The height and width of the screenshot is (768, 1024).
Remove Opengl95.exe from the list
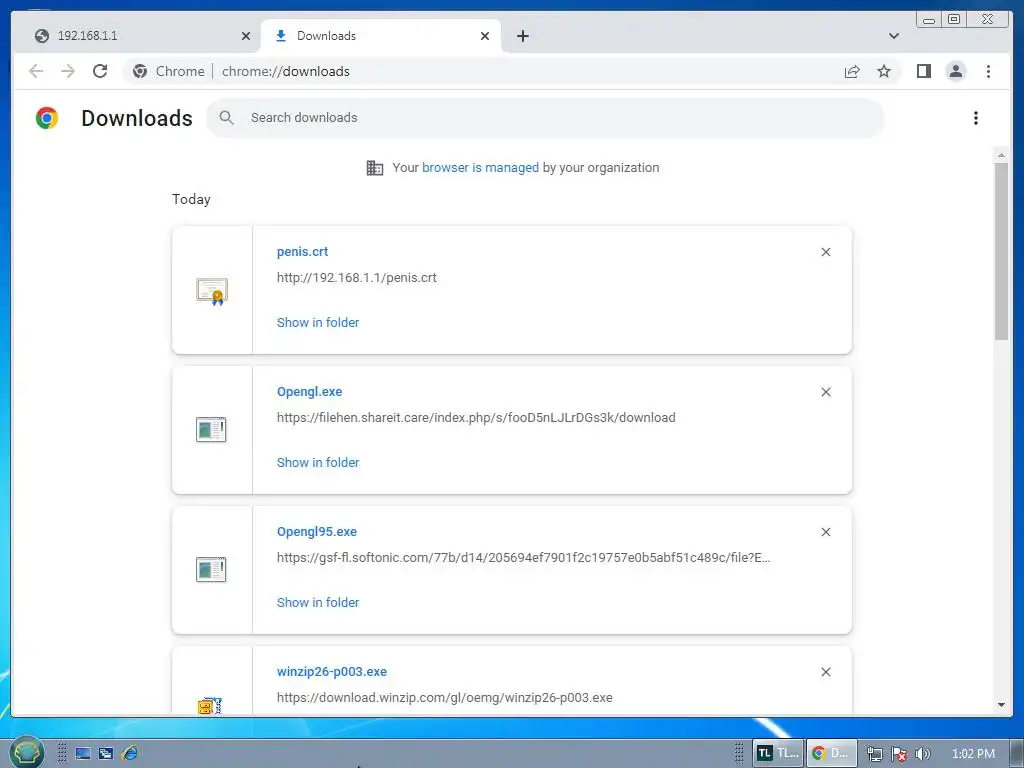tap(825, 532)
